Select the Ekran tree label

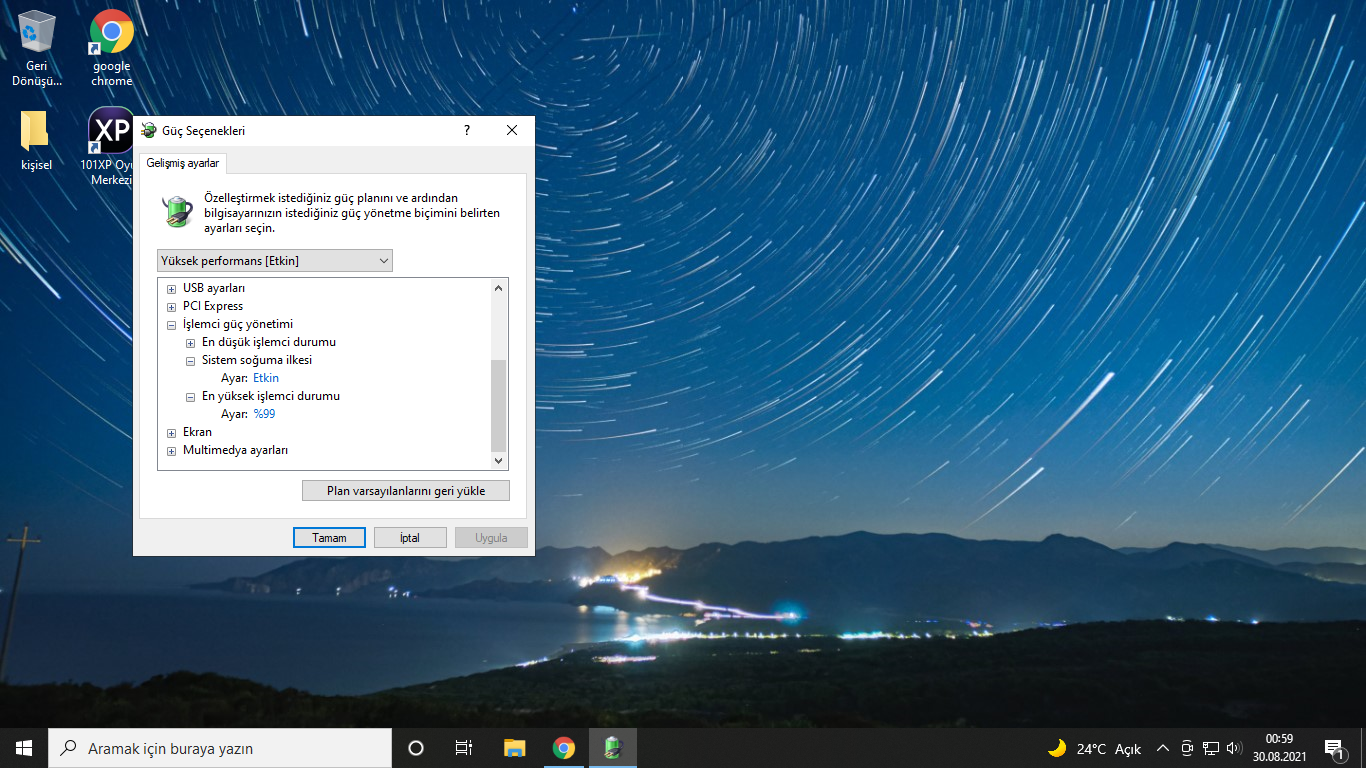[198, 432]
